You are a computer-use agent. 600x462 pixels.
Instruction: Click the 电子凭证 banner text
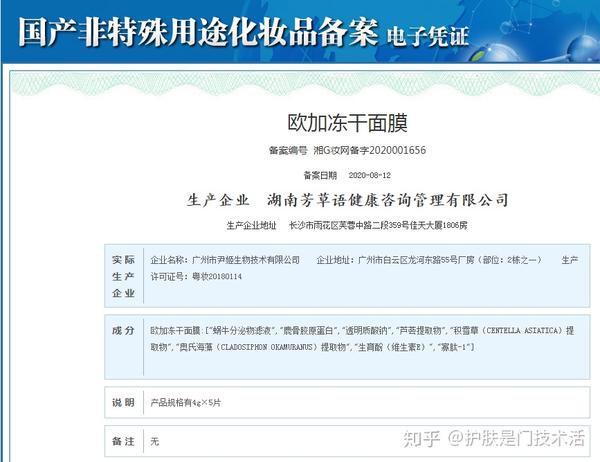pos(427,36)
